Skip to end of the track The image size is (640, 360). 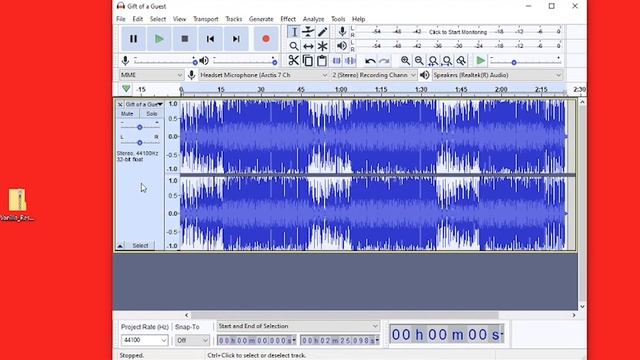(x=236, y=39)
